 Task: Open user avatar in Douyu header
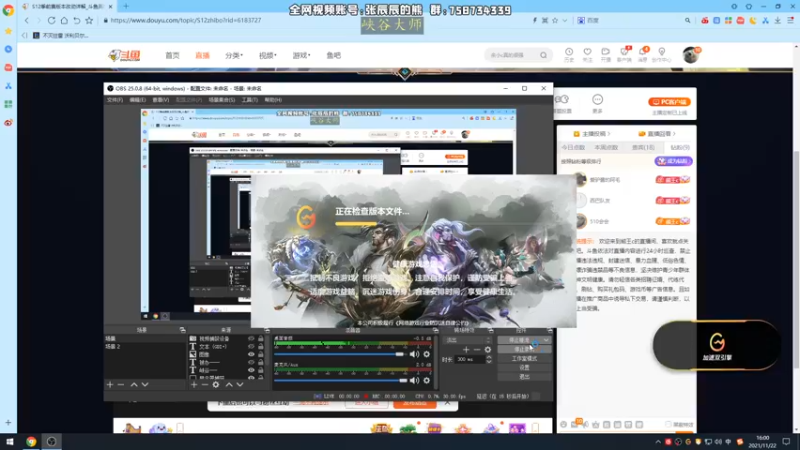tap(691, 55)
